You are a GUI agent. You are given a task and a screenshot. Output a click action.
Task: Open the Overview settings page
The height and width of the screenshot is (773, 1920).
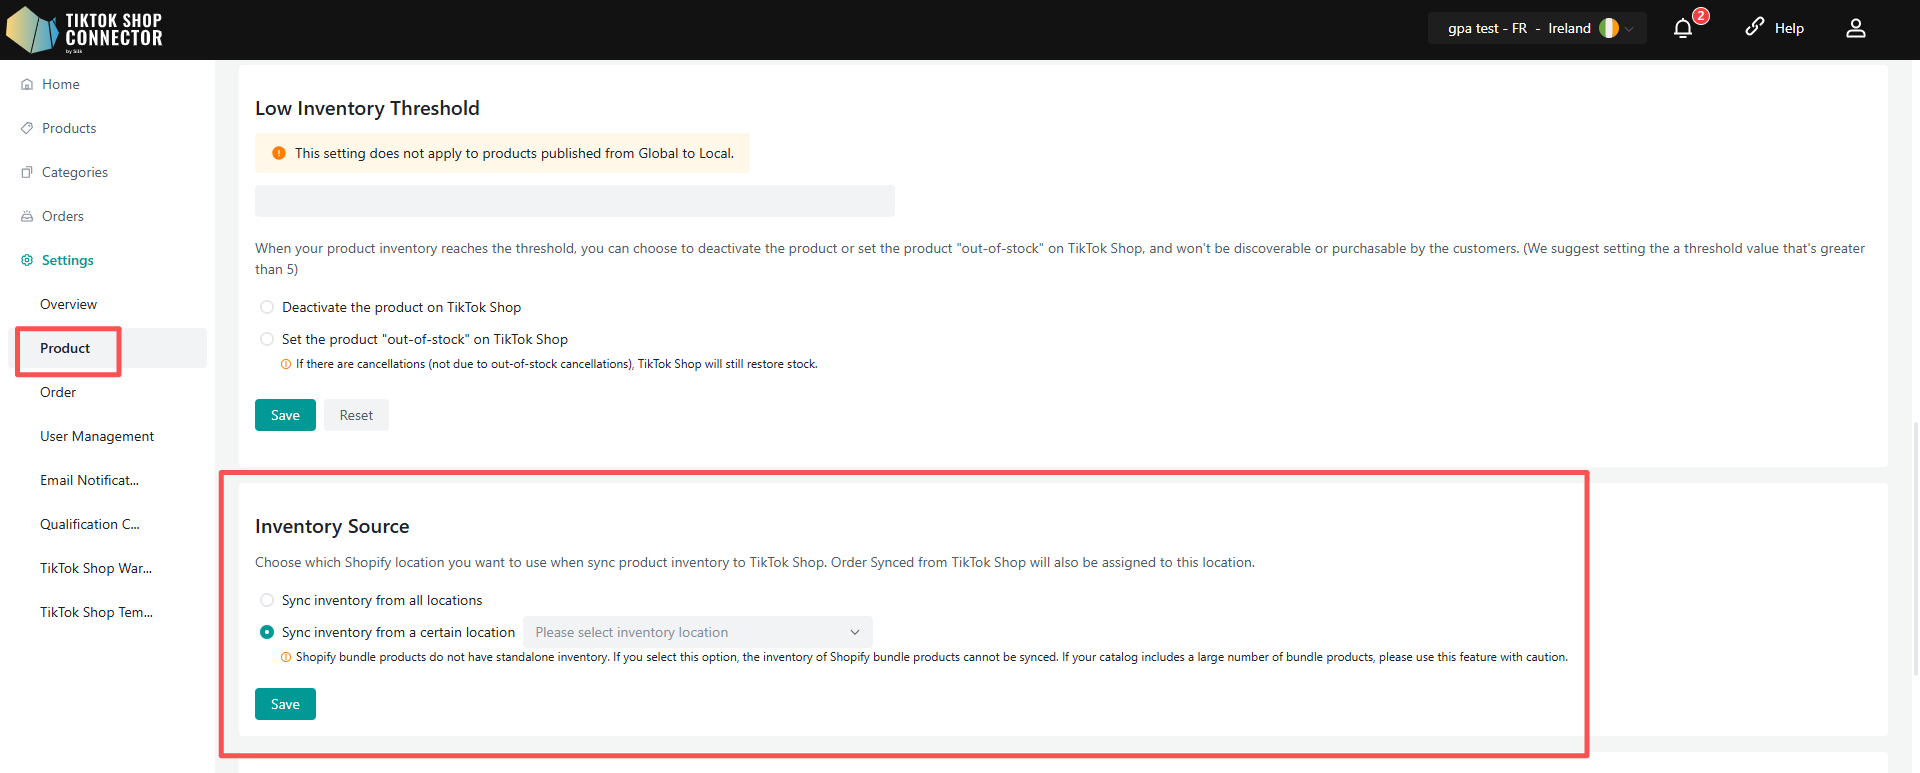click(69, 305)
